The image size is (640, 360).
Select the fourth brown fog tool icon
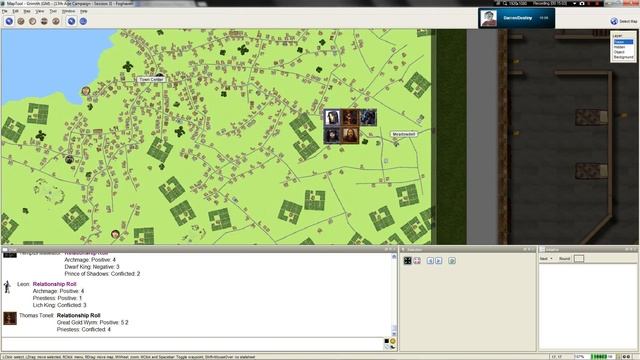pos(44,21)
